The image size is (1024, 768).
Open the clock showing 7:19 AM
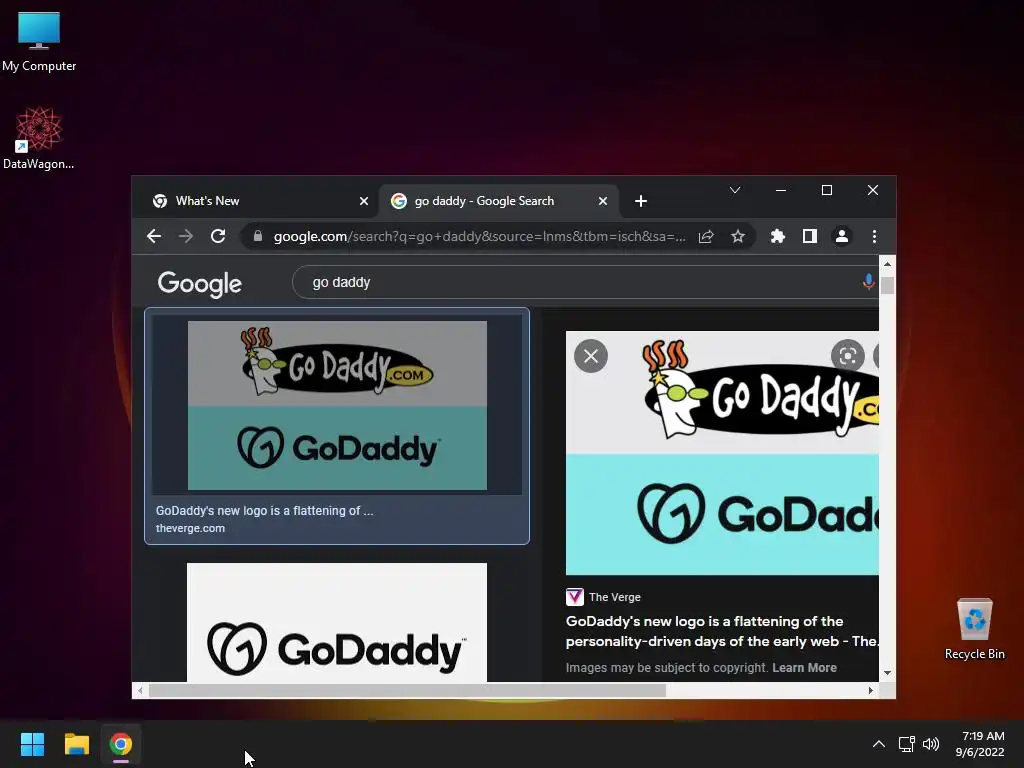[x=980, y=744]
